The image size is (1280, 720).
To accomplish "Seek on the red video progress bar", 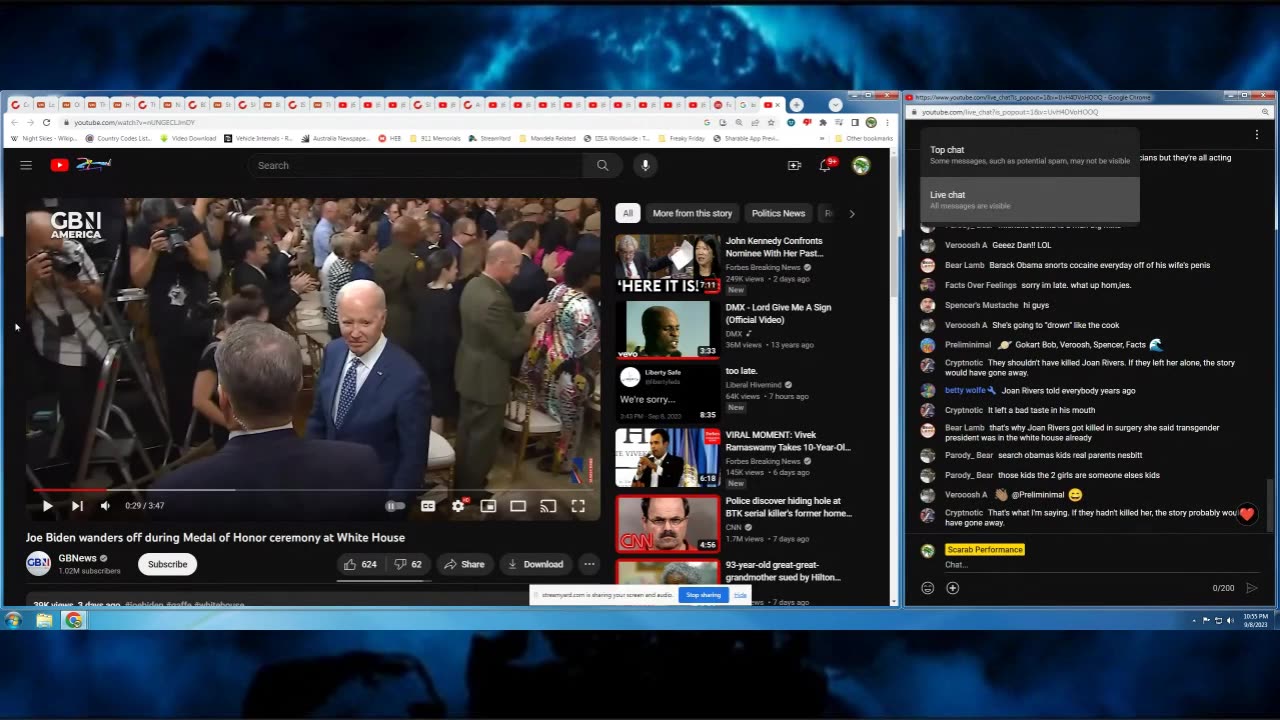I will [313, 490].
